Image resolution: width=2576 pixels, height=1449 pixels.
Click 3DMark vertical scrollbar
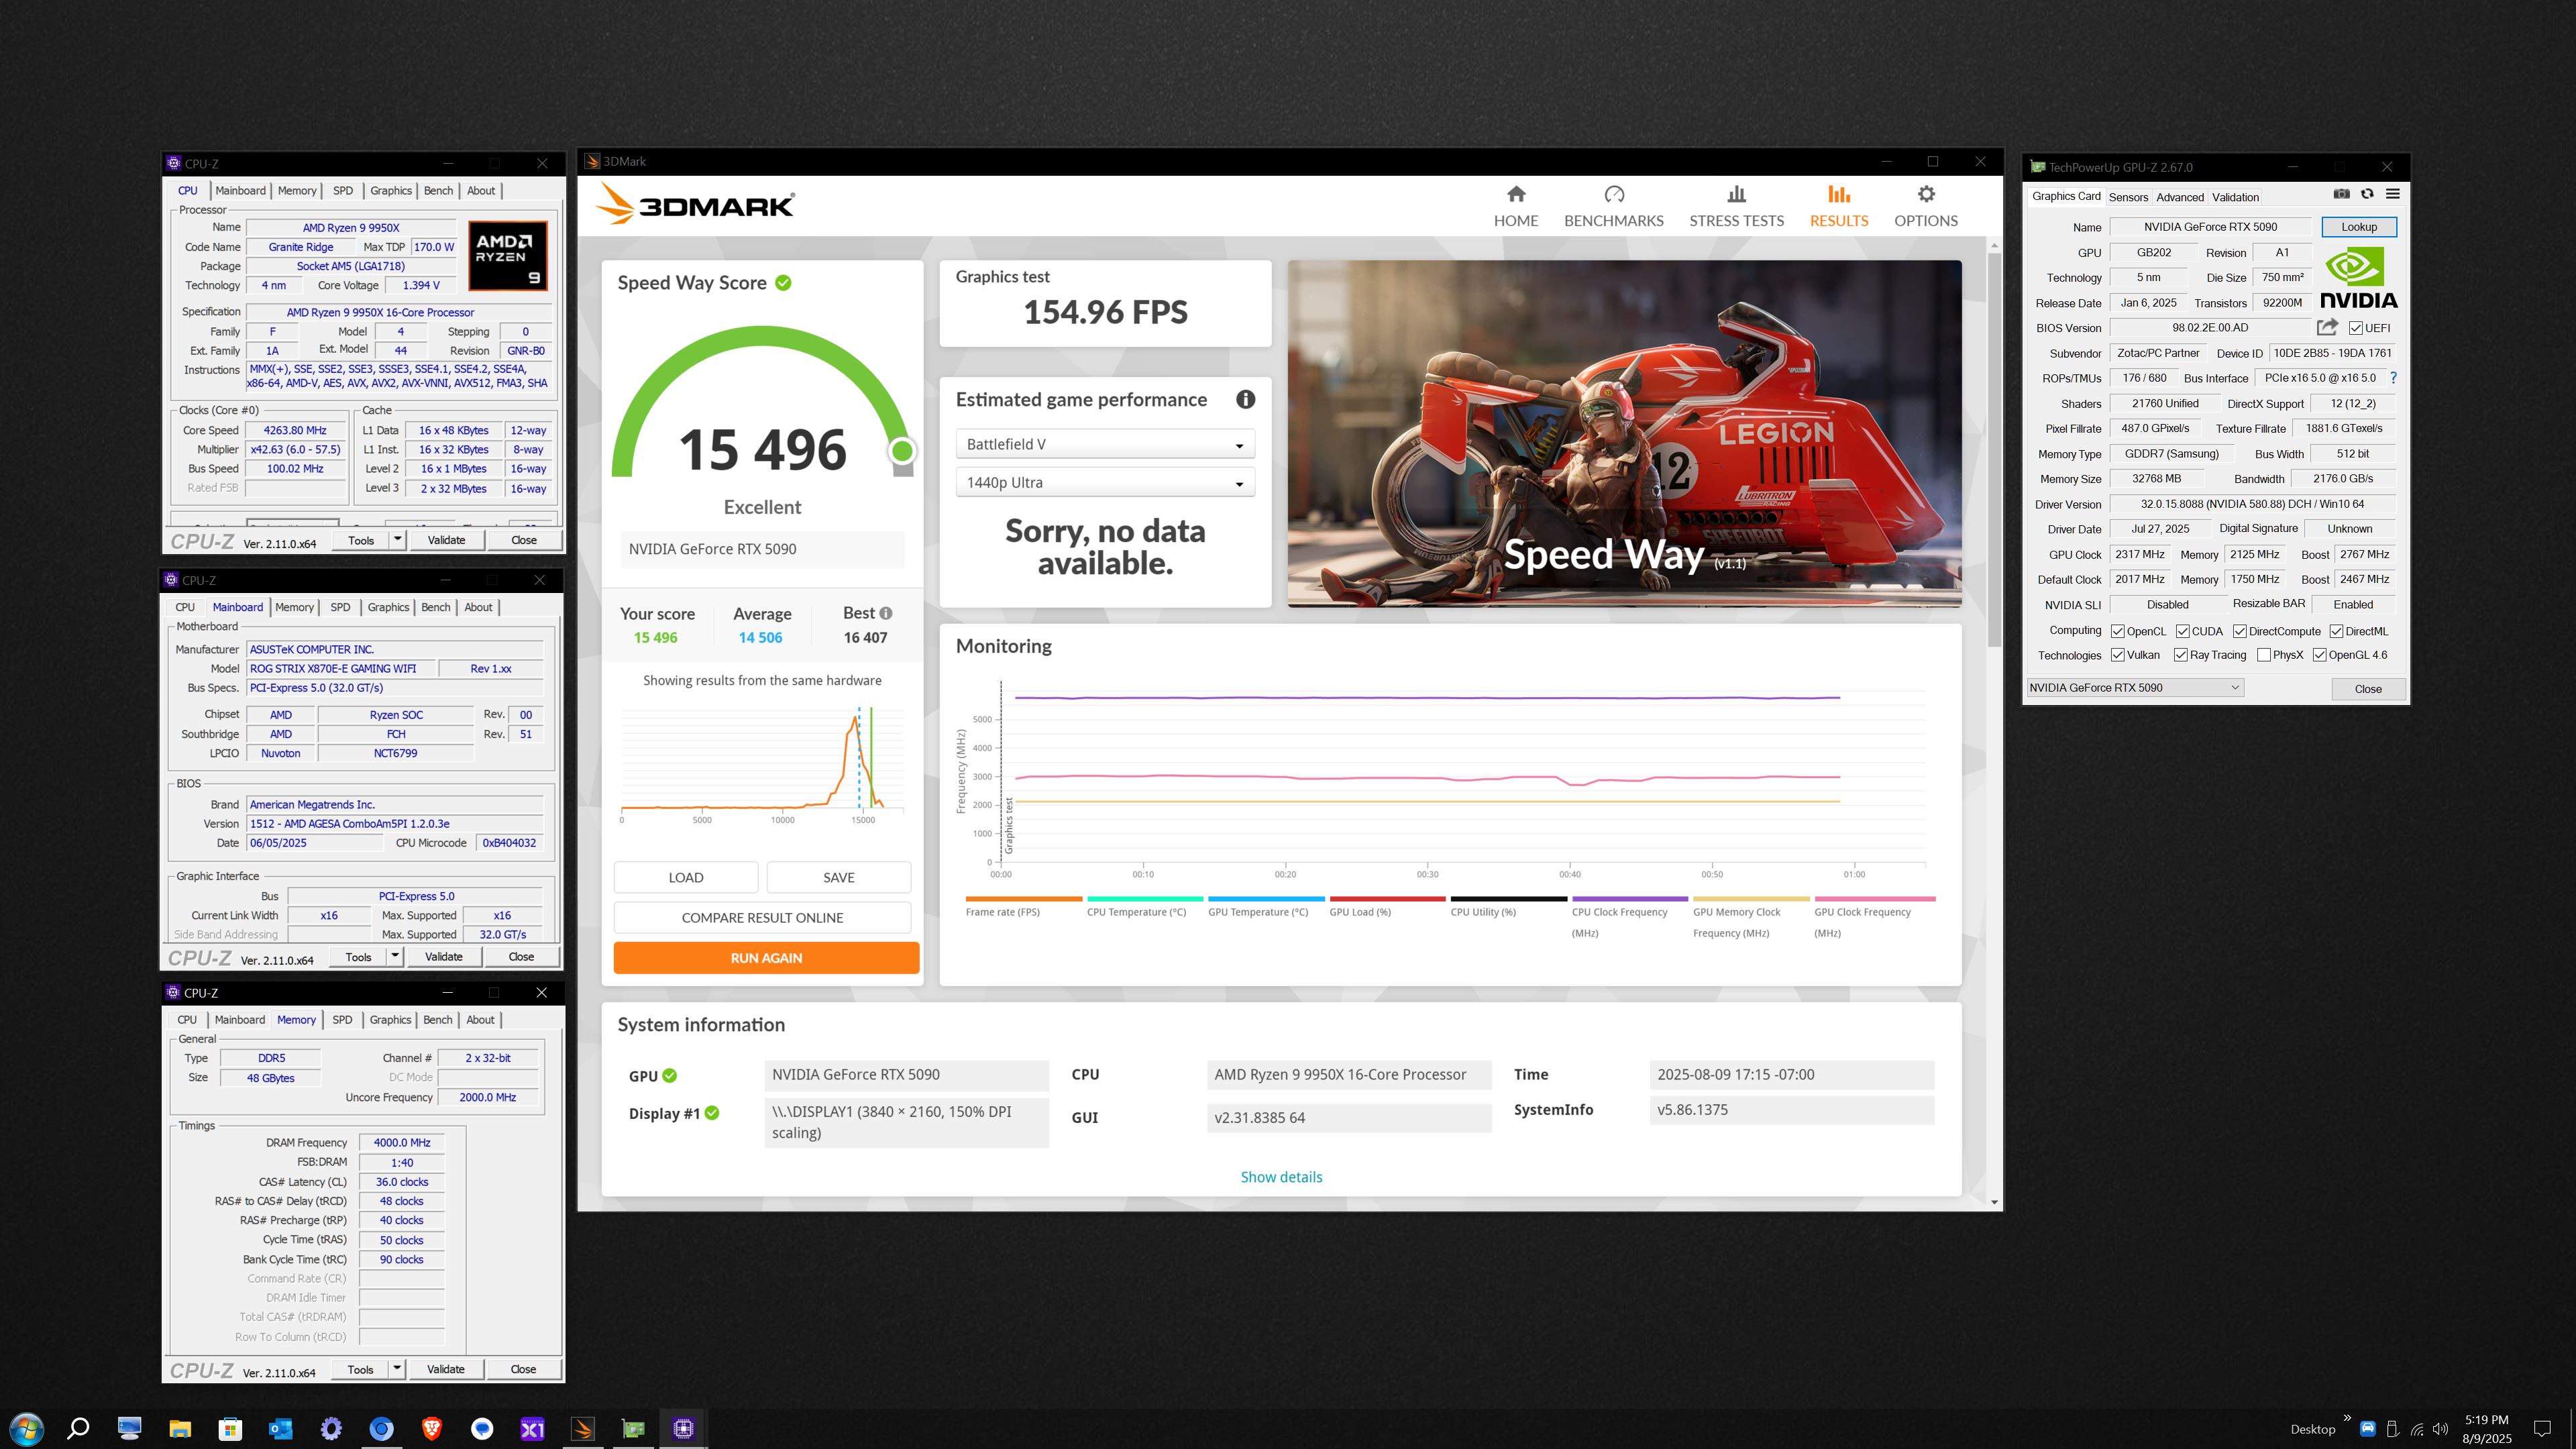[x=1995, y=450]
